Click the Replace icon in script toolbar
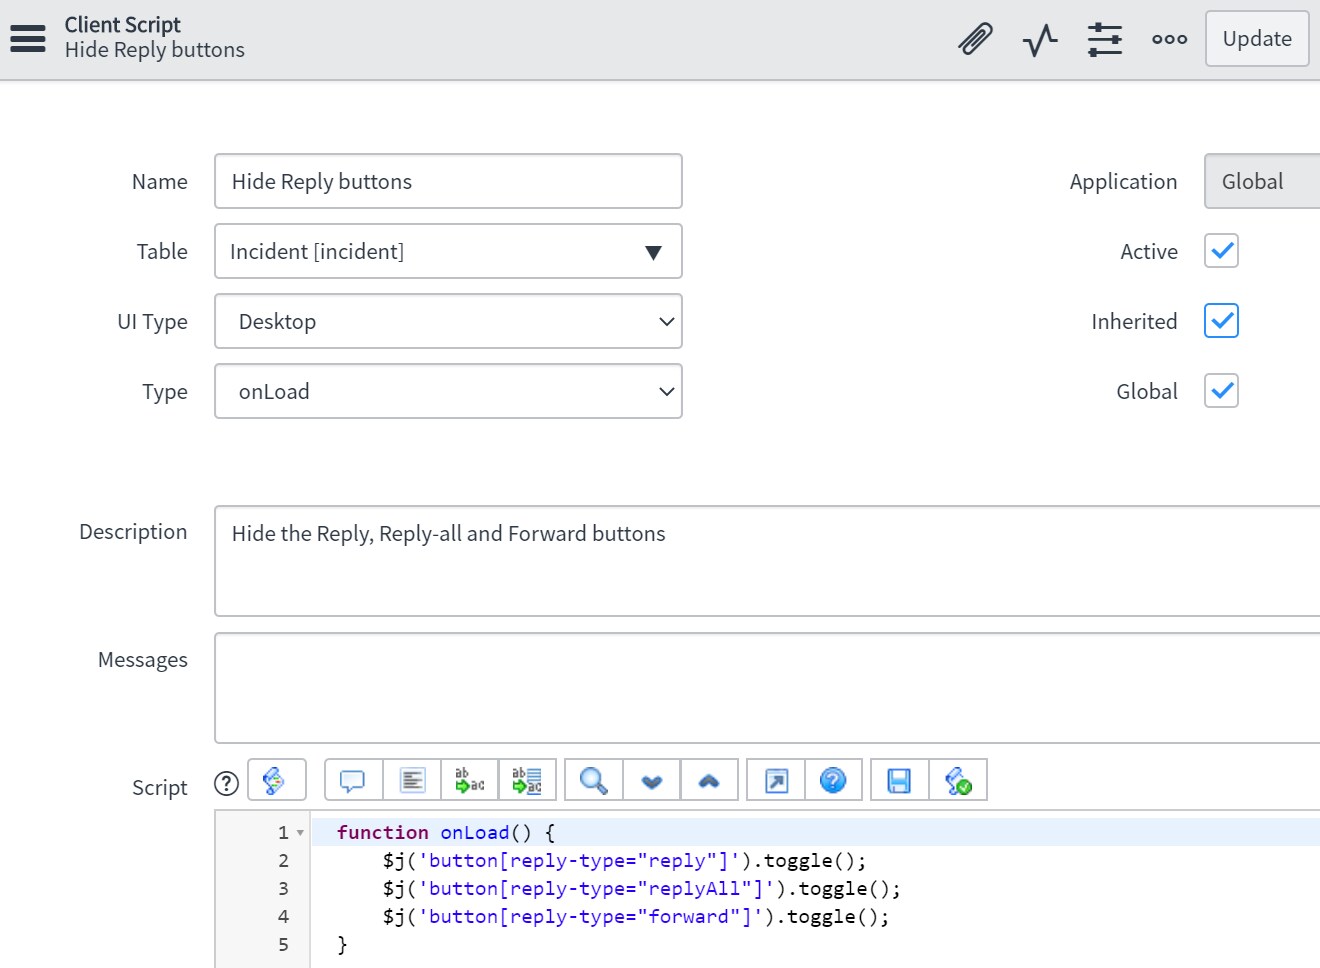Image resolution: width=1320 pixels, height=968 pixels. click(x=470, y=780)
